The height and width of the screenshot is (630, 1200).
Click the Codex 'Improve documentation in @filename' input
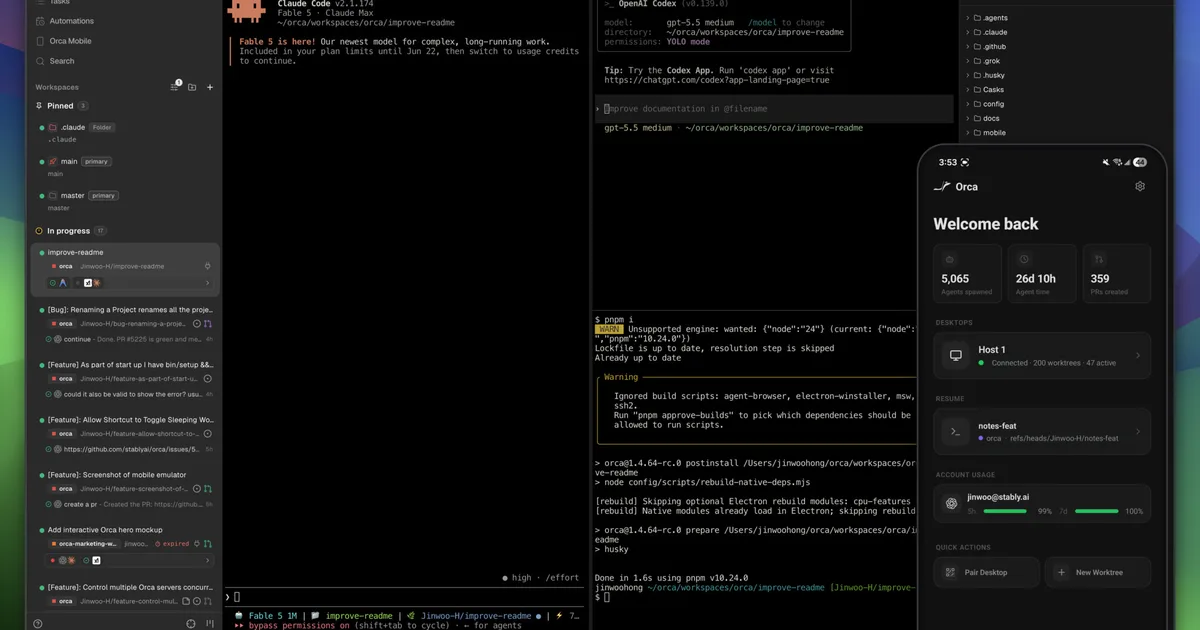[774, 109]
